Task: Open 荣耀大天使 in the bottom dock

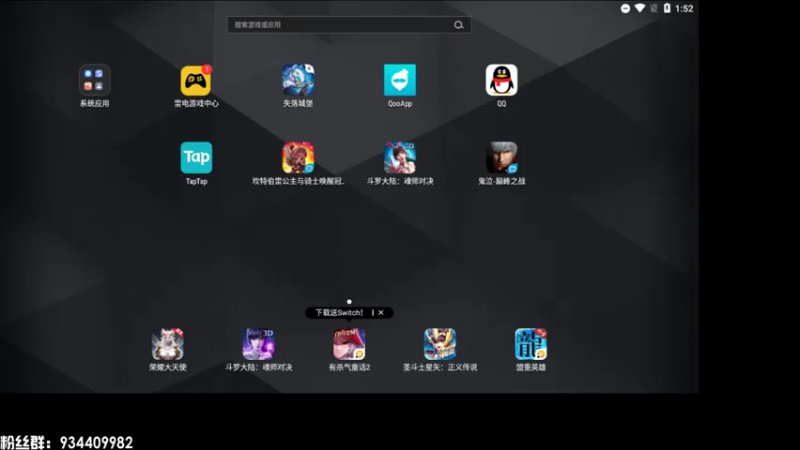Action: click(167, 344)
